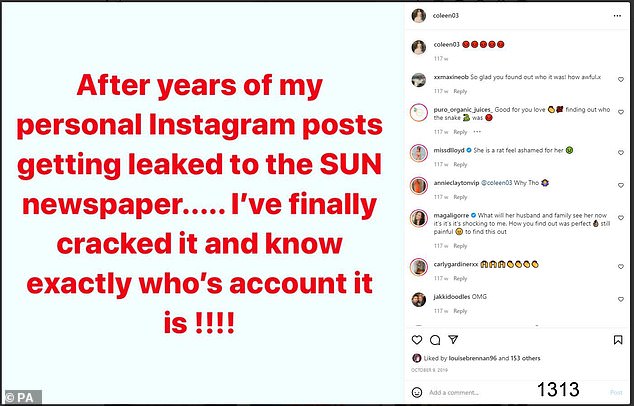The width and height of the screenshot is (634, 406).
Task: Like xxmaxineob's comment
Action: click(x=621, y=77)
